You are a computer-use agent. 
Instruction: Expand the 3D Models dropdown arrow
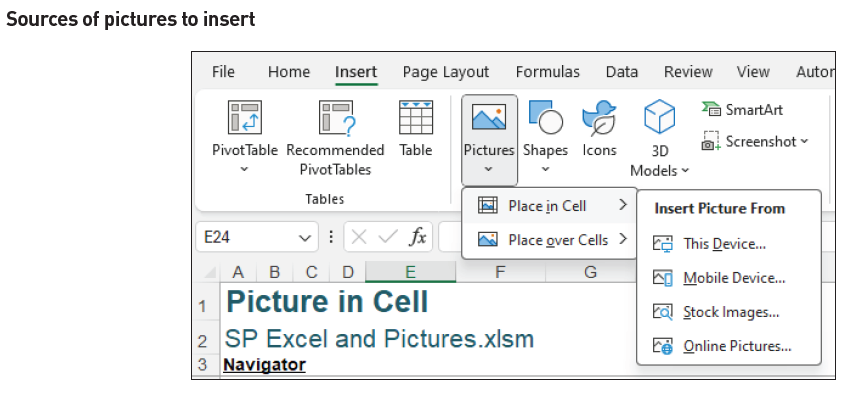click(685, 171)
